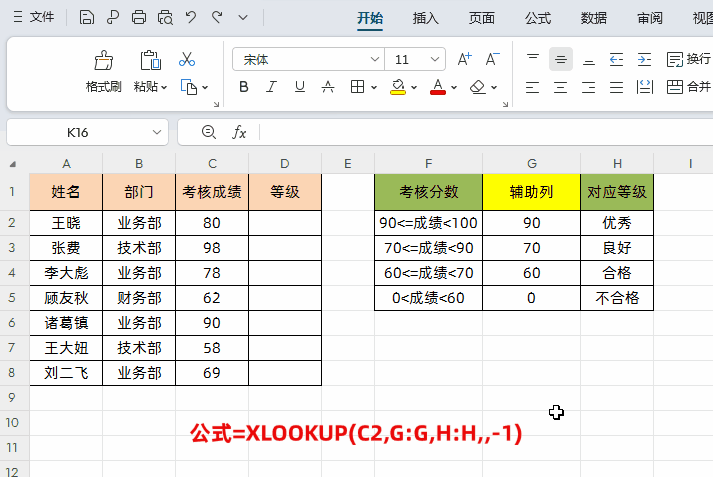Expand the font size dropdown showing 11
This screenshot has height=477, width=713.
(x=435, y=60)
